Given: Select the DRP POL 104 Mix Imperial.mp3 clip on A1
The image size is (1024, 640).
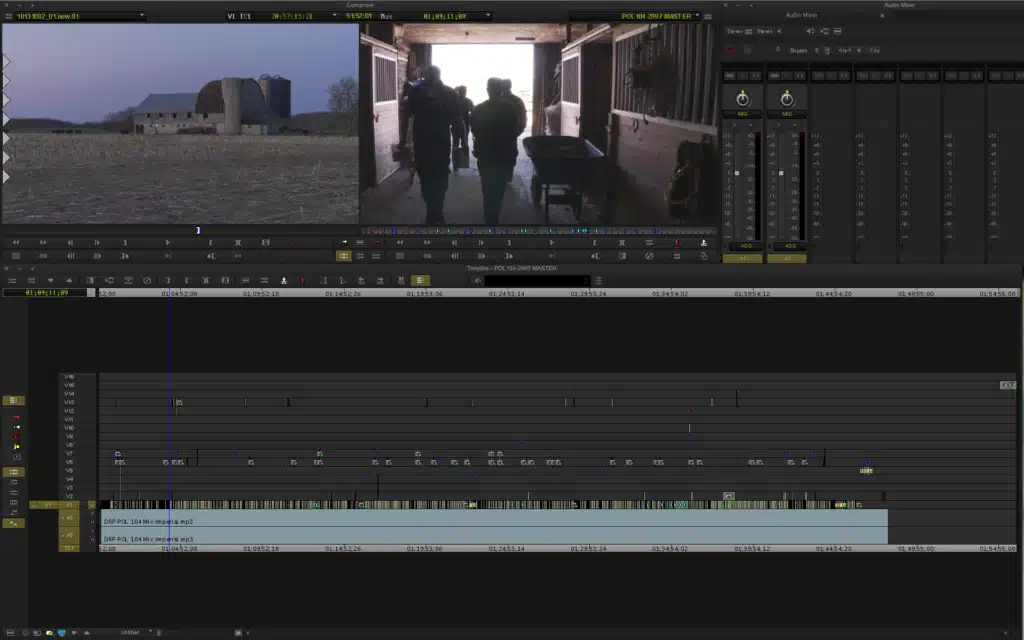Looking at the screenshot, I should click(400, 521).
